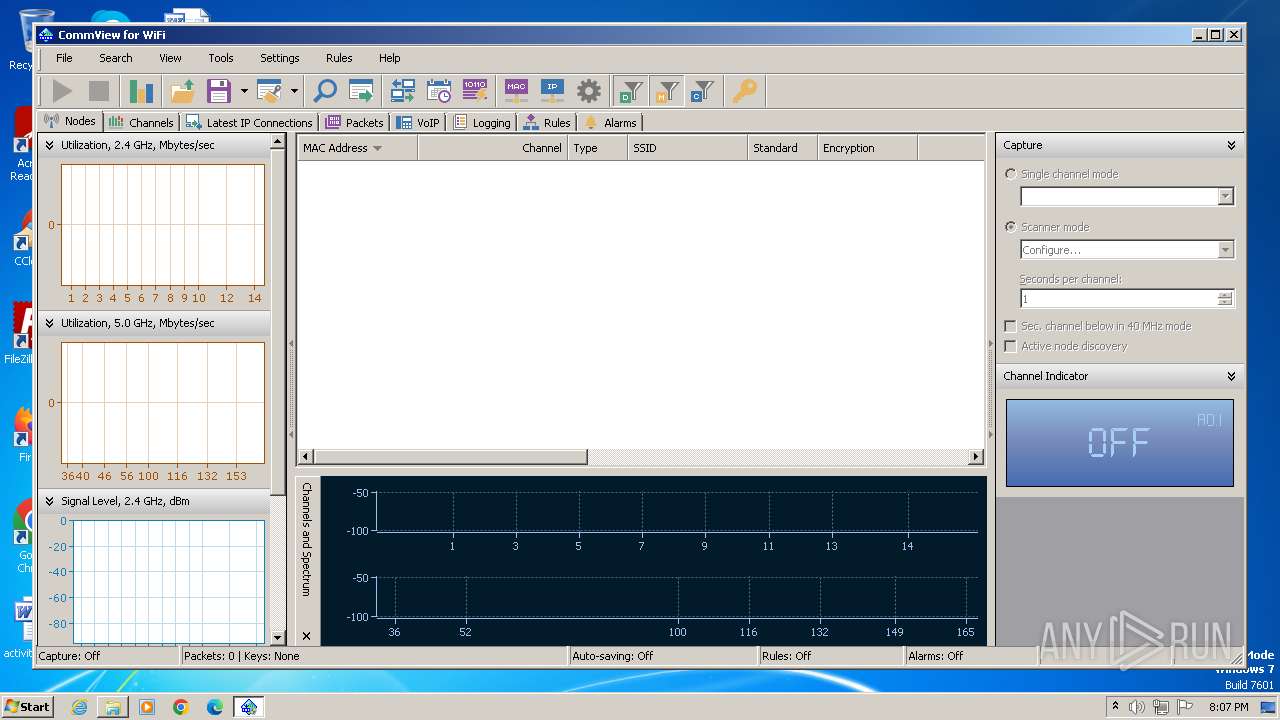Click the go-to packet window icon
This screenshot has height=720, width=1280.
pyautogui.click(x=361, y=91)
